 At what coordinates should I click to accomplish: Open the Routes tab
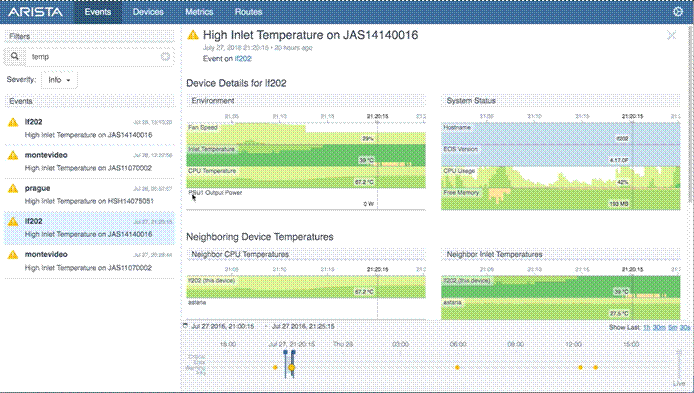(x=248, y=12)
